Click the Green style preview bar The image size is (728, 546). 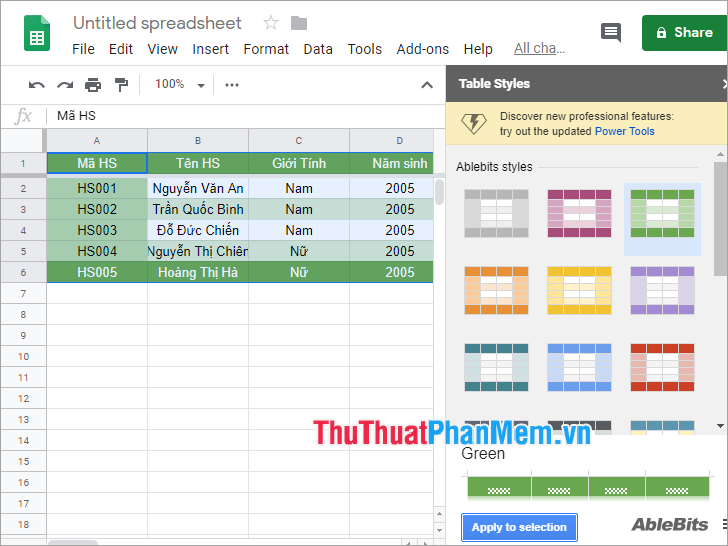[588, 487]
